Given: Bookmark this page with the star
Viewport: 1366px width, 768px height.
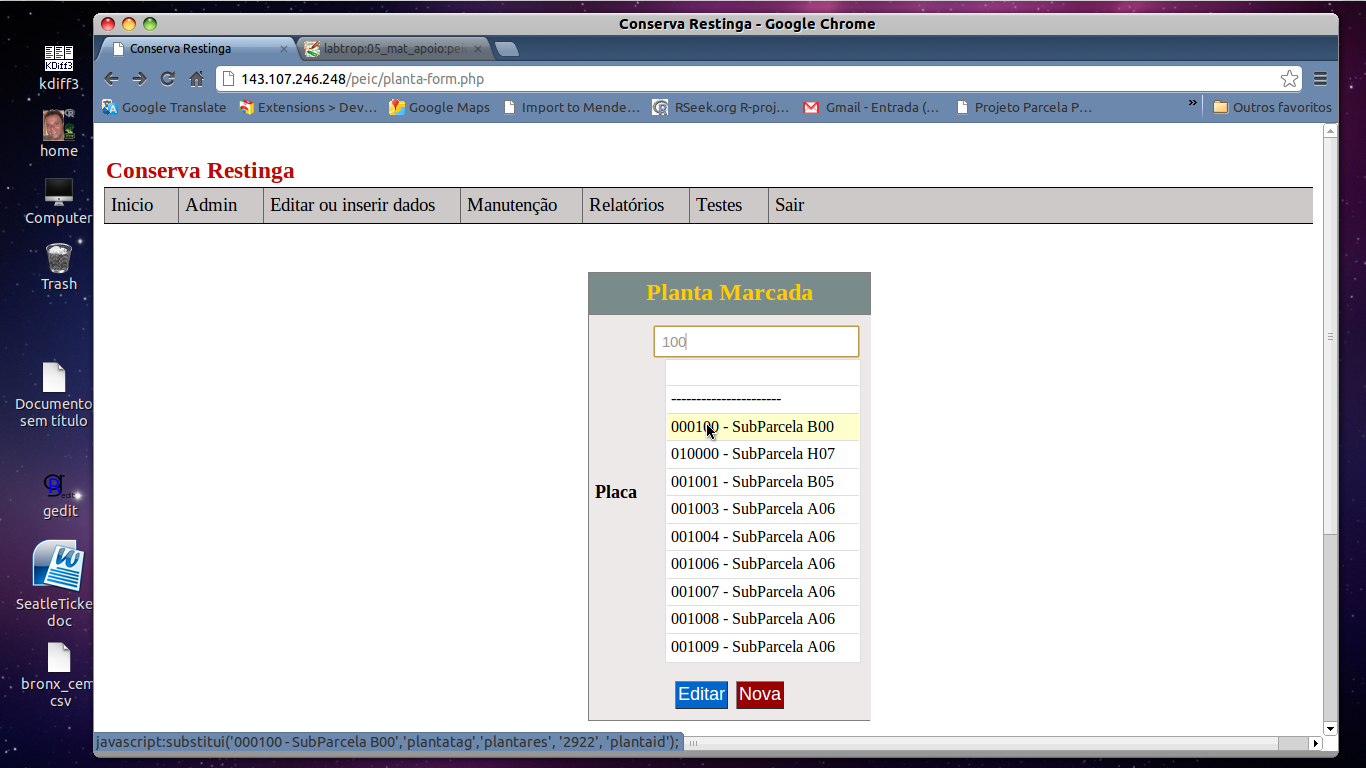Looking at the screenshot, I should pyautogui.click(x=1289, y=79).
